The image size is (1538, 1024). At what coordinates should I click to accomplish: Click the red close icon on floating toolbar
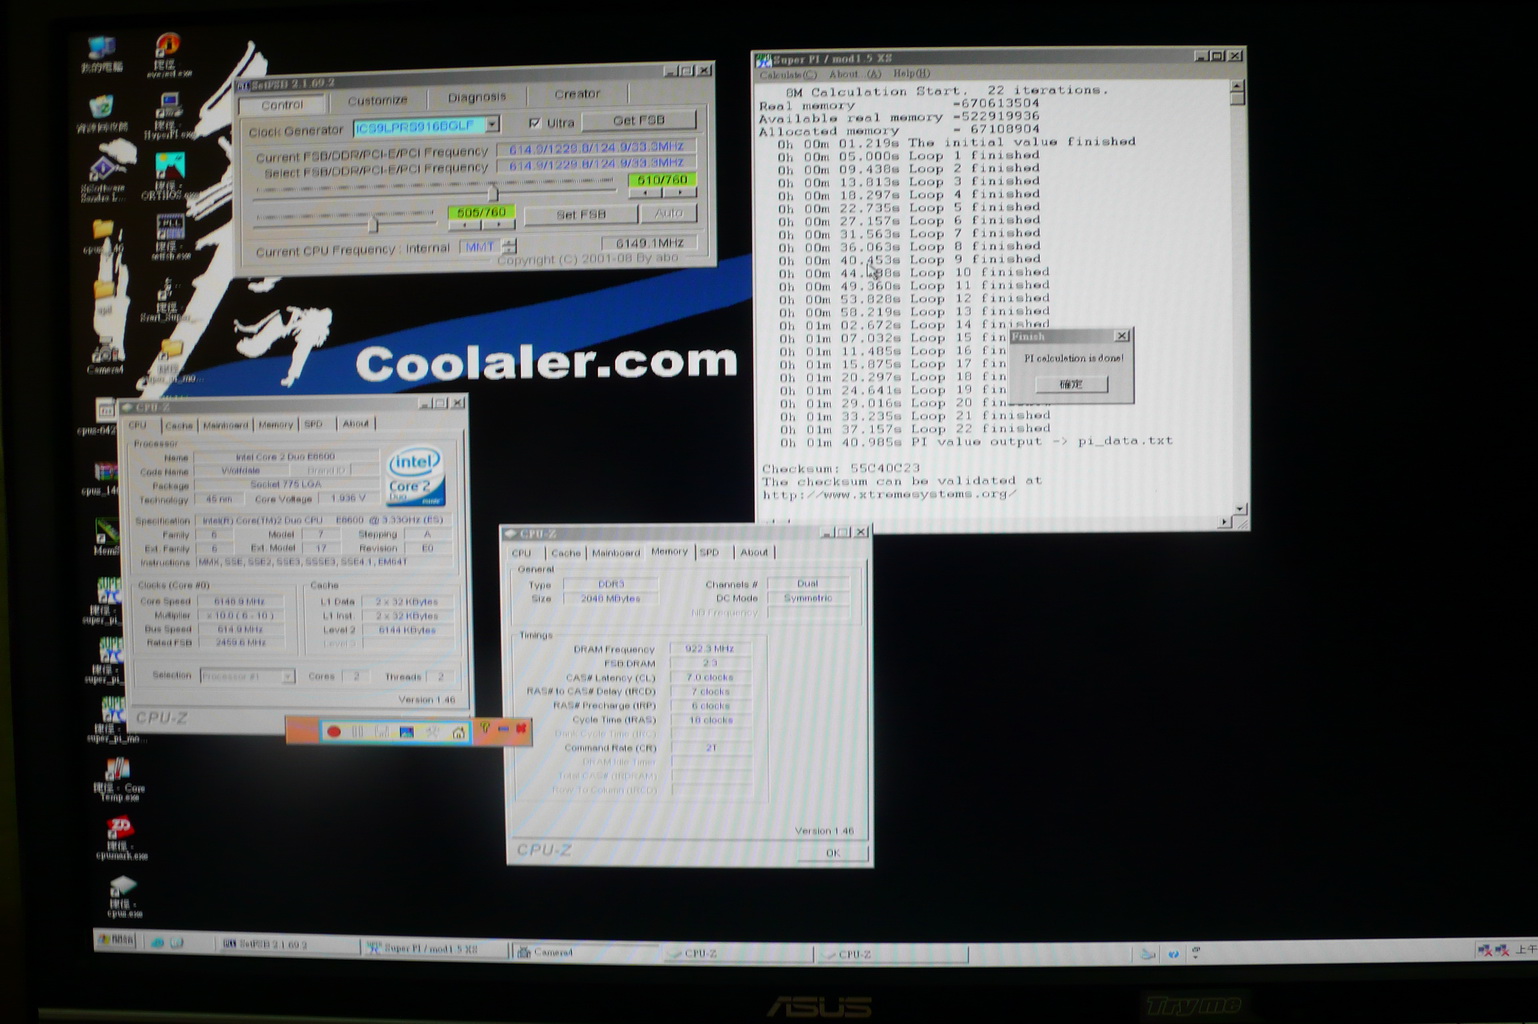(x=520, y=729)
